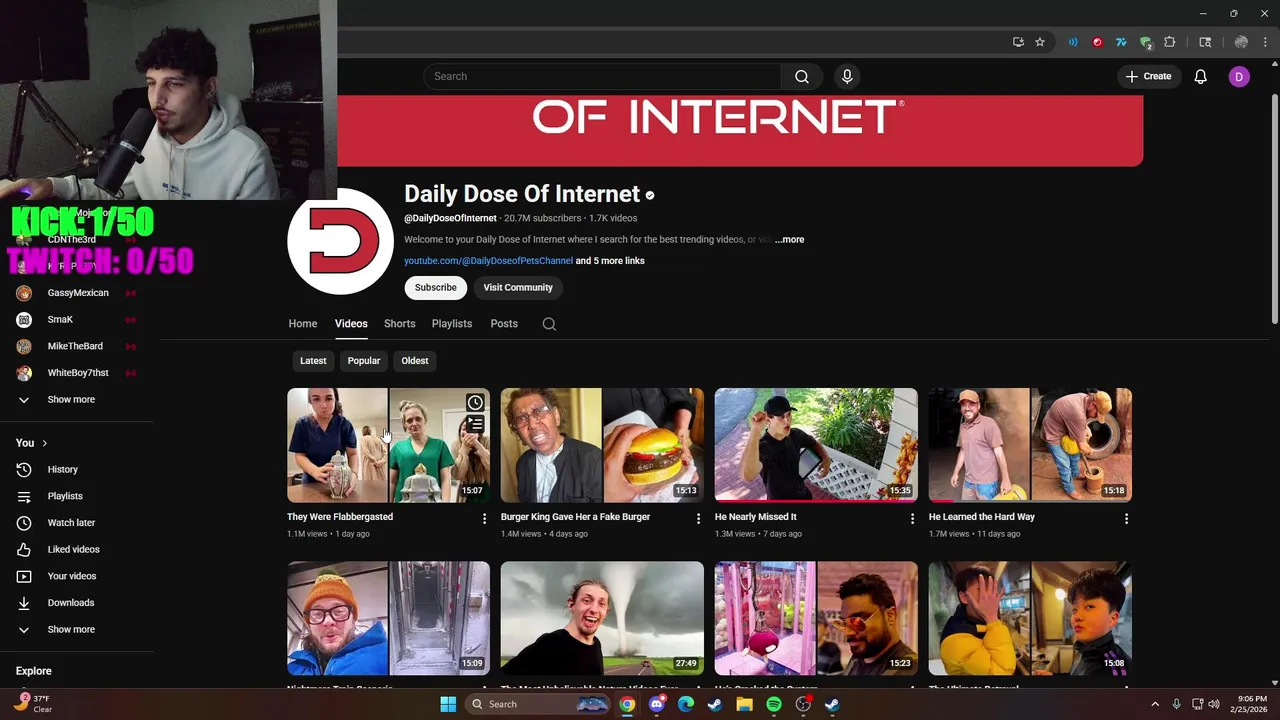1280x720 pixels.
Task: Open options menu for They Were Flabbergasted
Action: click(x=484, y=518)
